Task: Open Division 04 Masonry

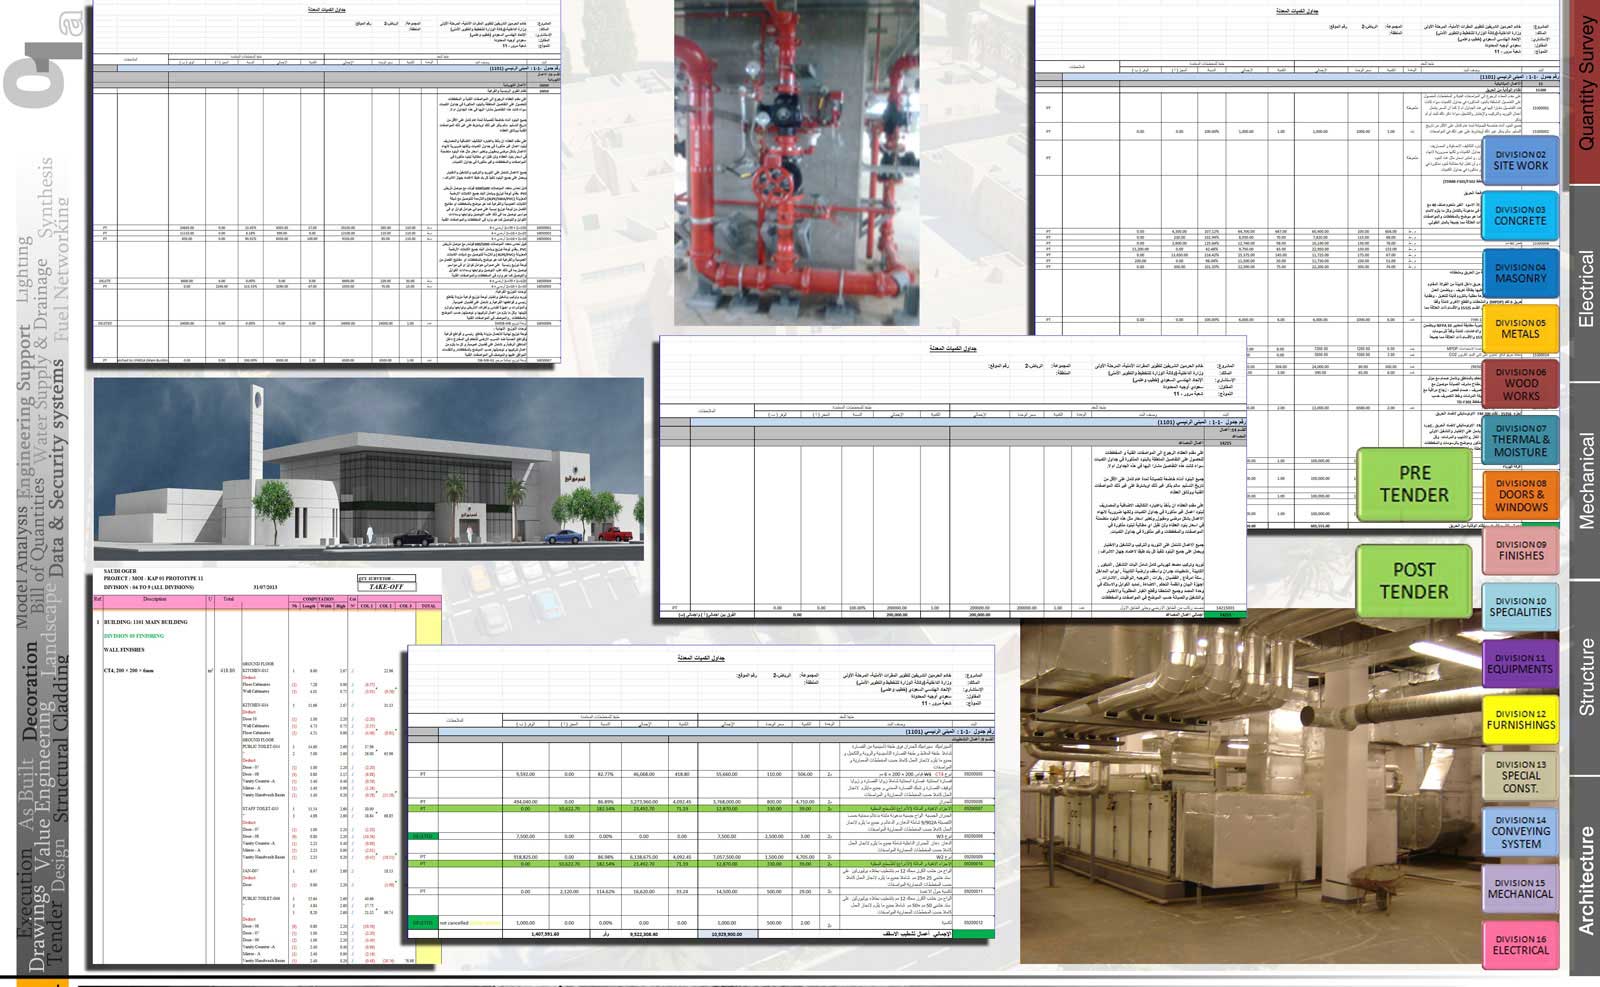Action: (1520, 273)
